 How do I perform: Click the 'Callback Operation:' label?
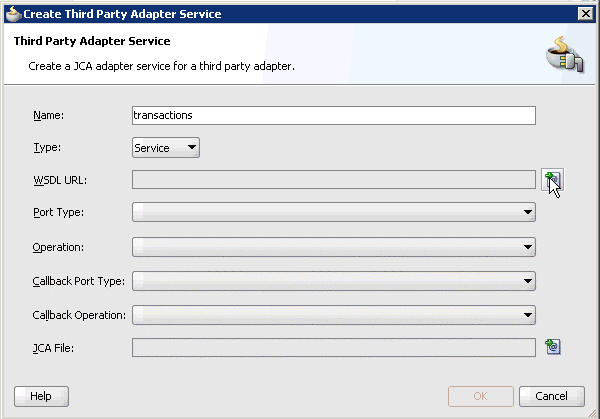point(79,315)
